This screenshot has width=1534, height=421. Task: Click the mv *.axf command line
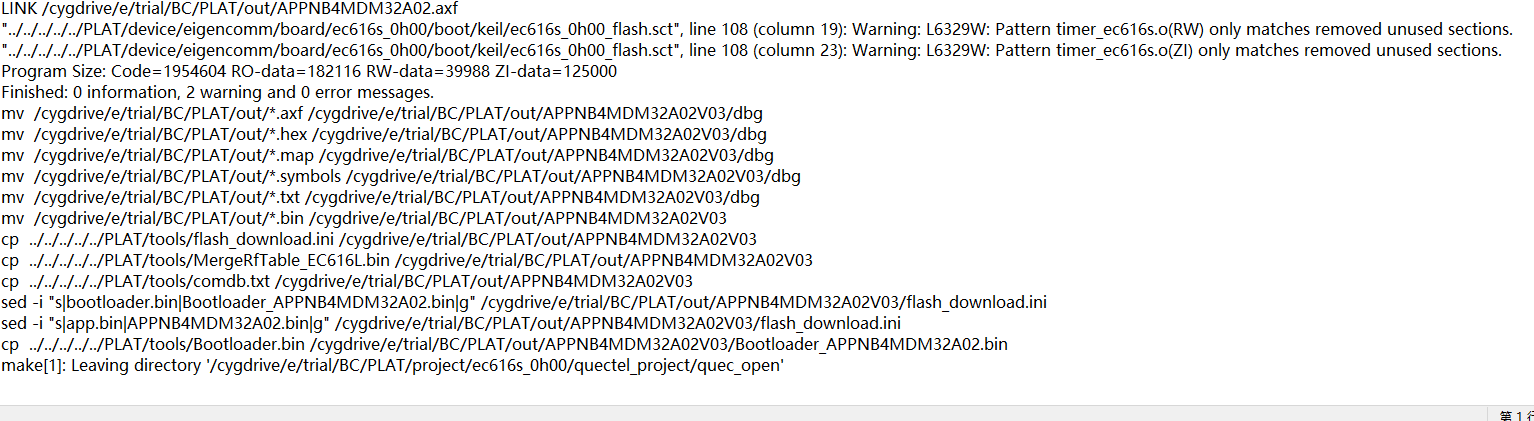point(382,113)
